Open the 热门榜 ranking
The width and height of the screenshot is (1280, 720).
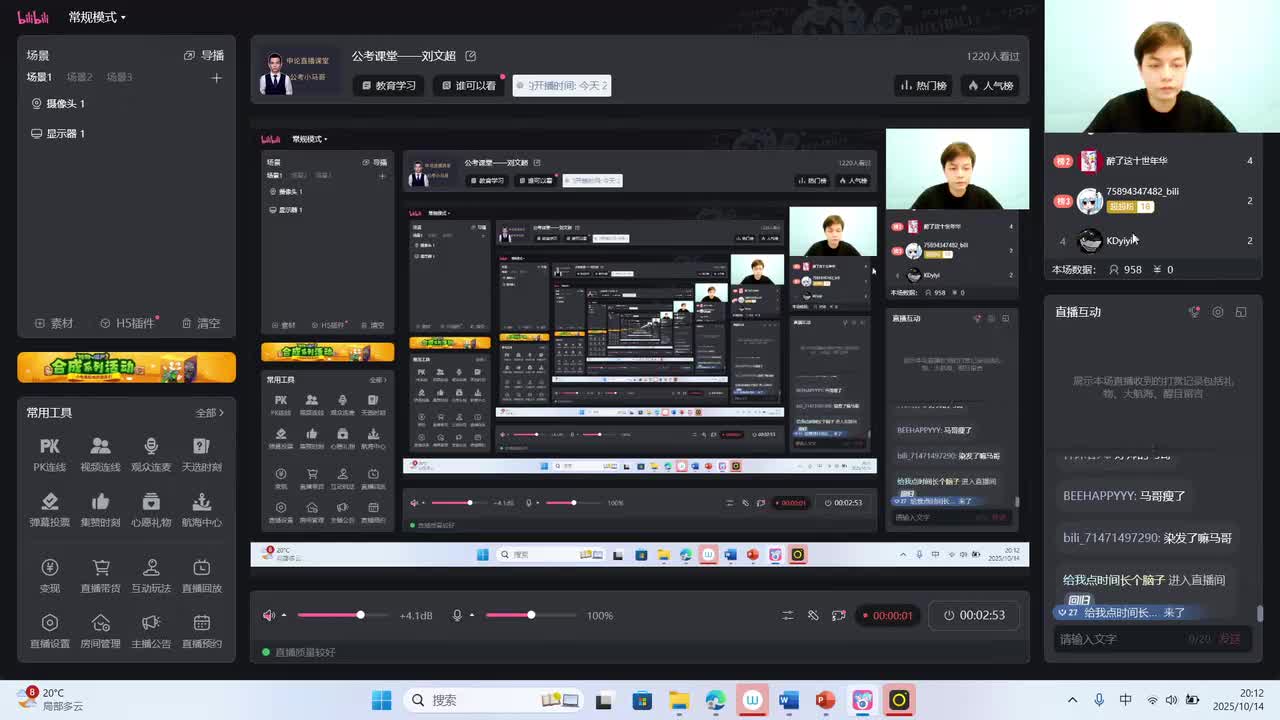[x=923, y=86]
